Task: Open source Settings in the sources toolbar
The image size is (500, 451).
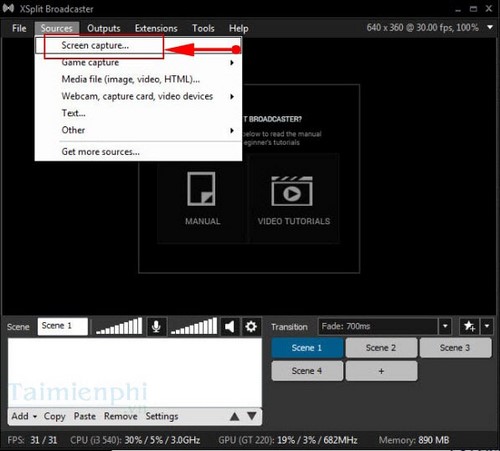Action: [x=162, y=416]
